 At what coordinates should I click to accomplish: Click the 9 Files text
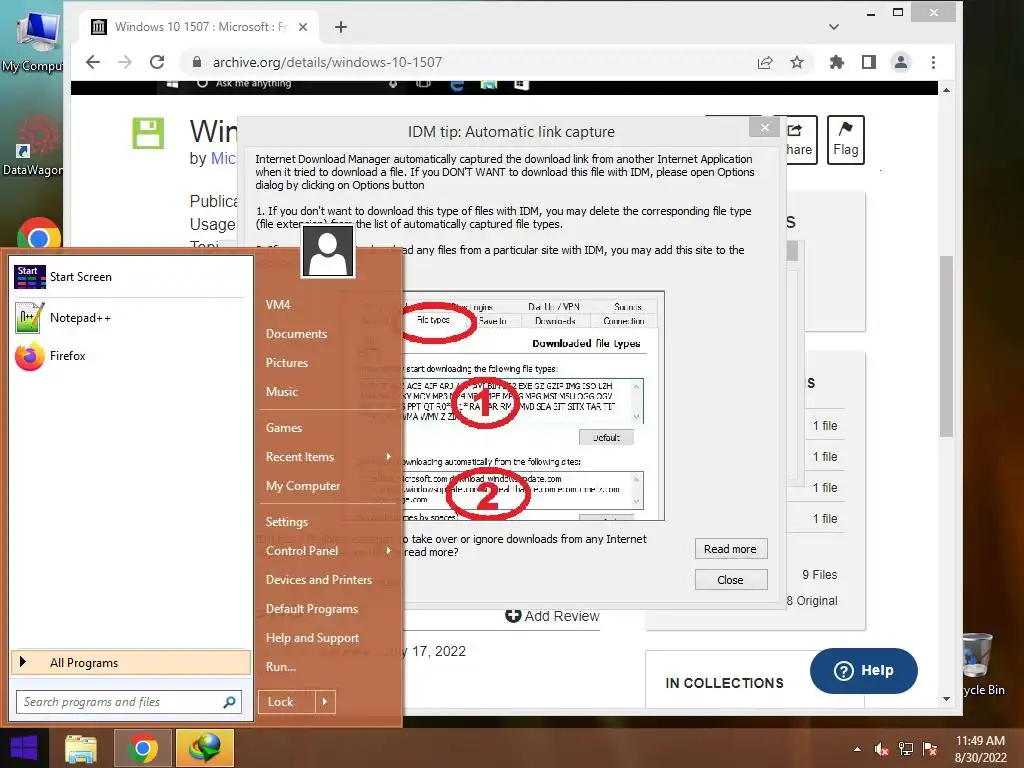pyautogui.click(x=820, y=575)
